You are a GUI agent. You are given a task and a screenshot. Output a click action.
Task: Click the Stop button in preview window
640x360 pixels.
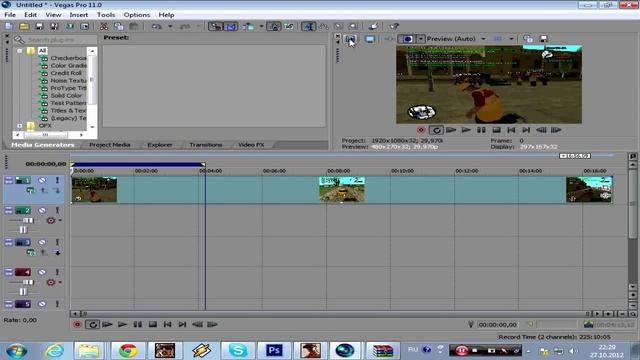pos(496,130)
